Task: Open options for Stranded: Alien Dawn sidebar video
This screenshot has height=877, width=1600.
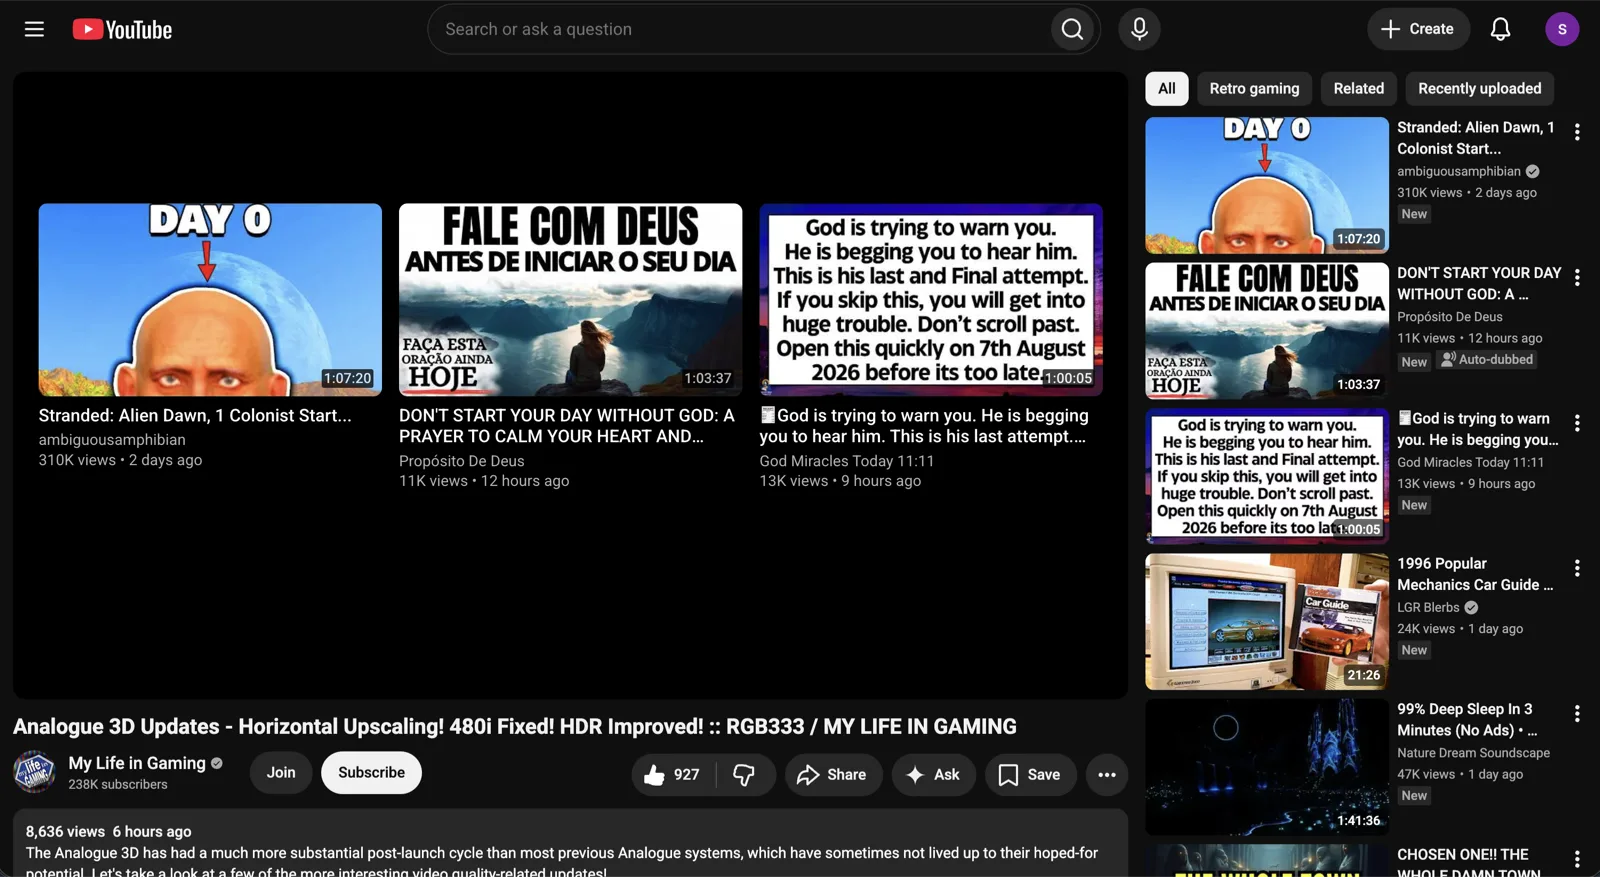Action: coord(1577,132)
